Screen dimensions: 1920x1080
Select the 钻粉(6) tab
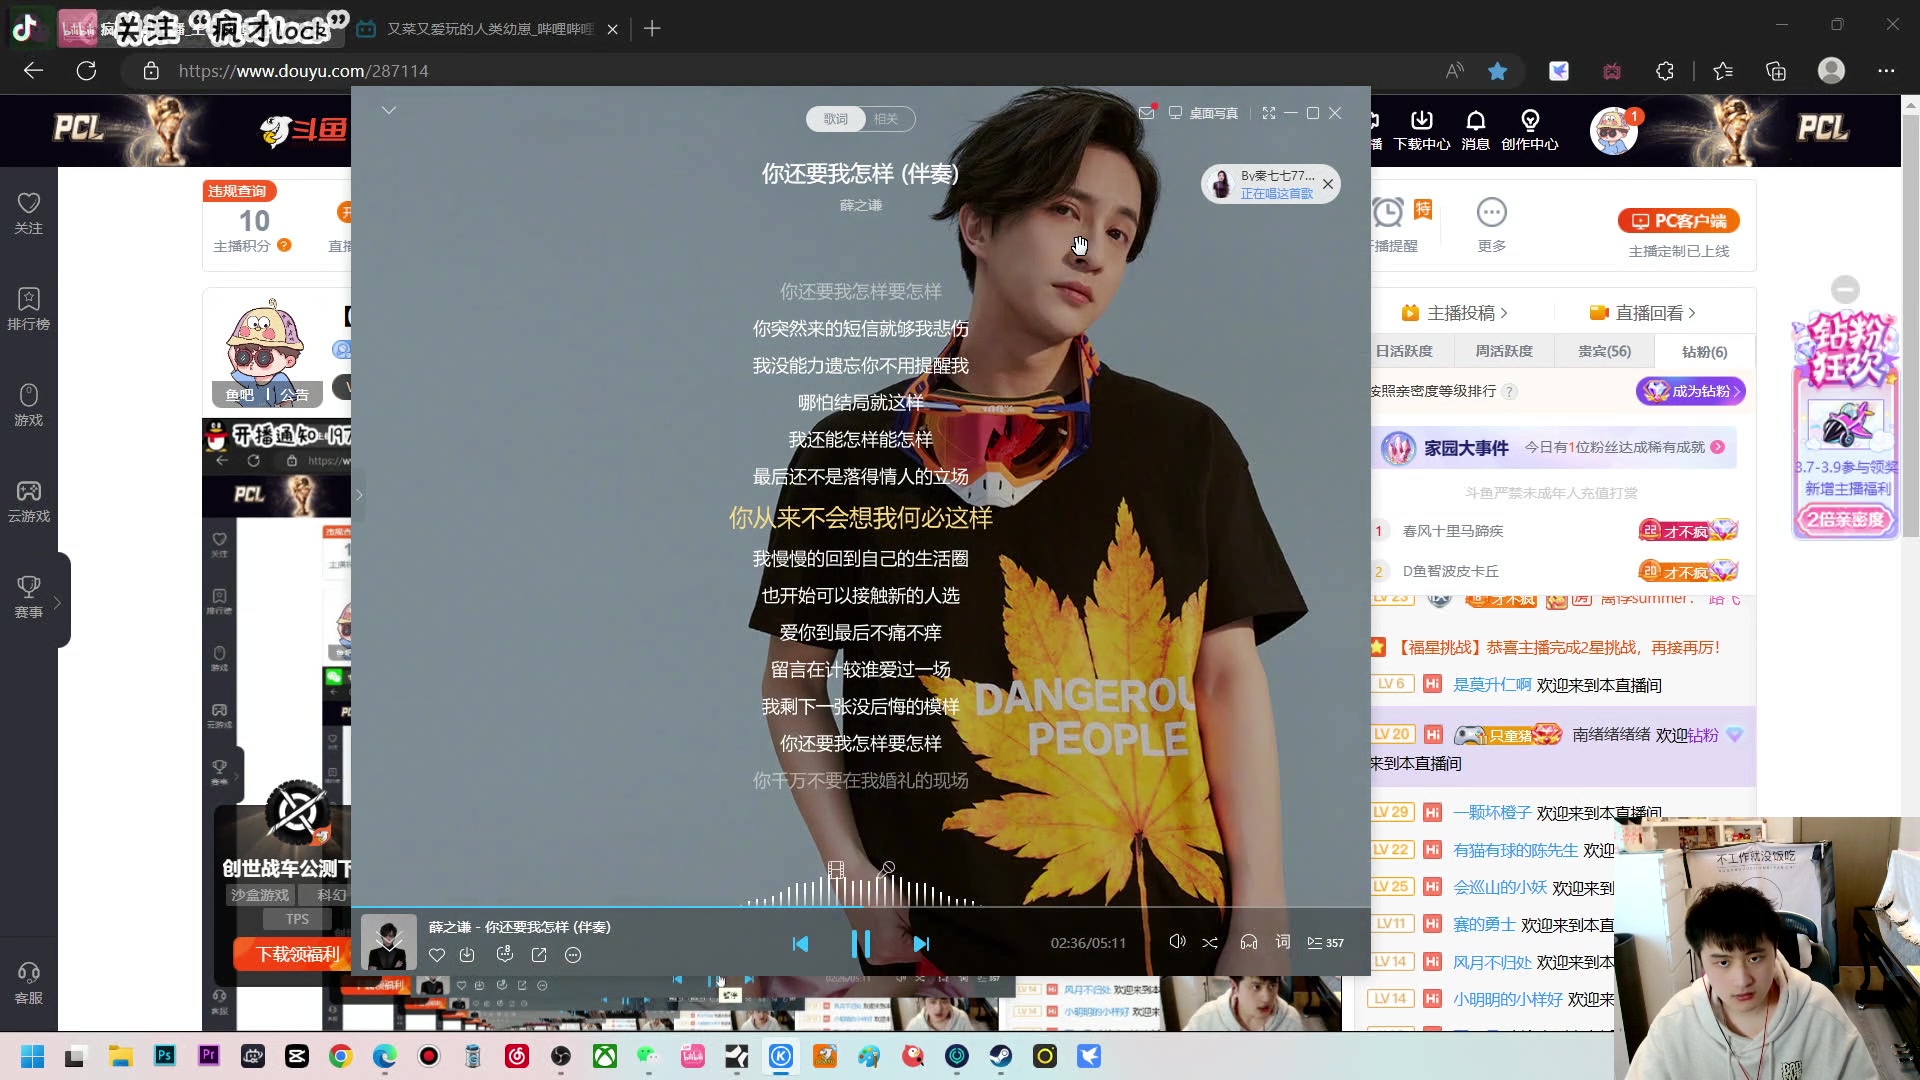(x=1704, y=352)
